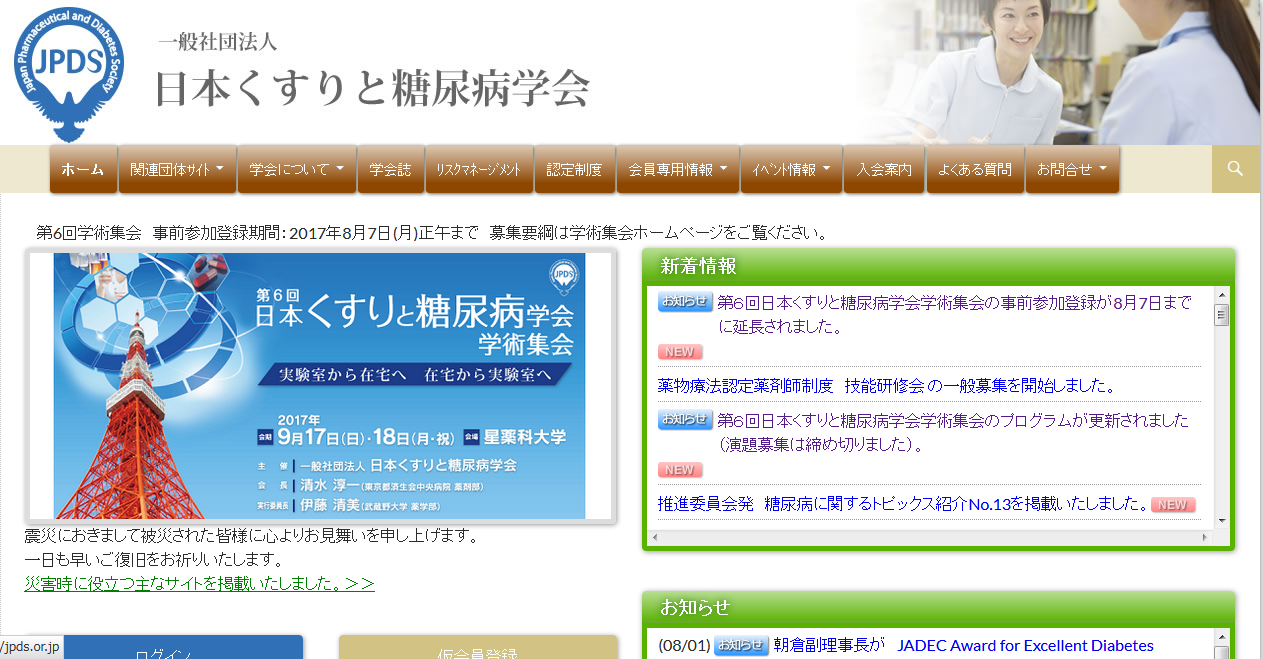Open 認定制度 menu item

[x=575, y=170]
